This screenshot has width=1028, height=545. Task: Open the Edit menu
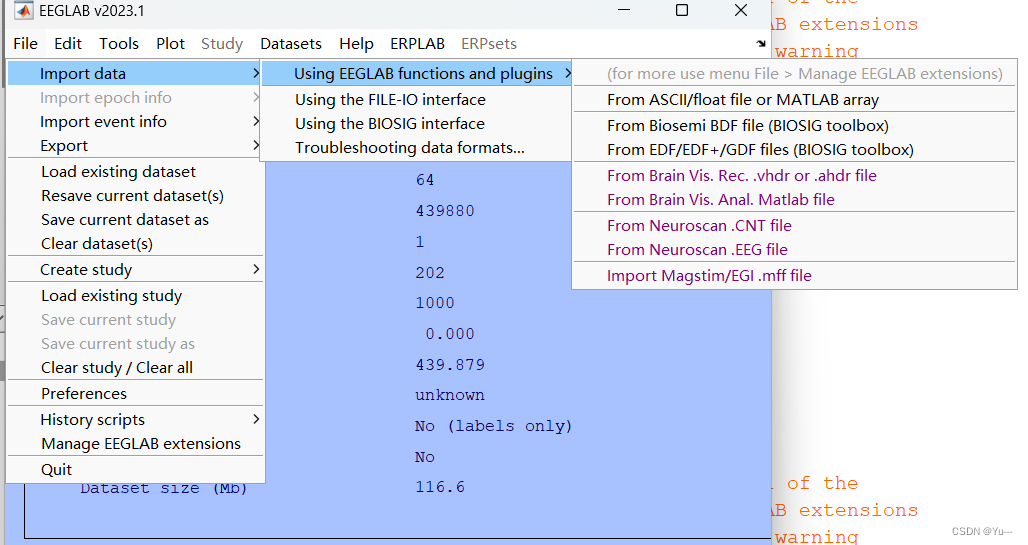(68, 44)
